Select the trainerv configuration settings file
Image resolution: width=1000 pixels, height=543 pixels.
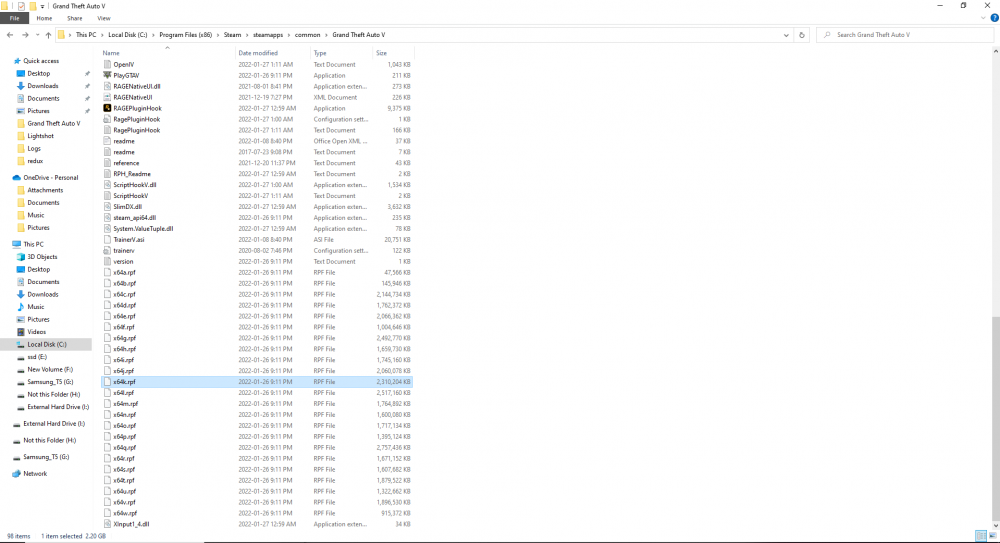click(124, 251)
